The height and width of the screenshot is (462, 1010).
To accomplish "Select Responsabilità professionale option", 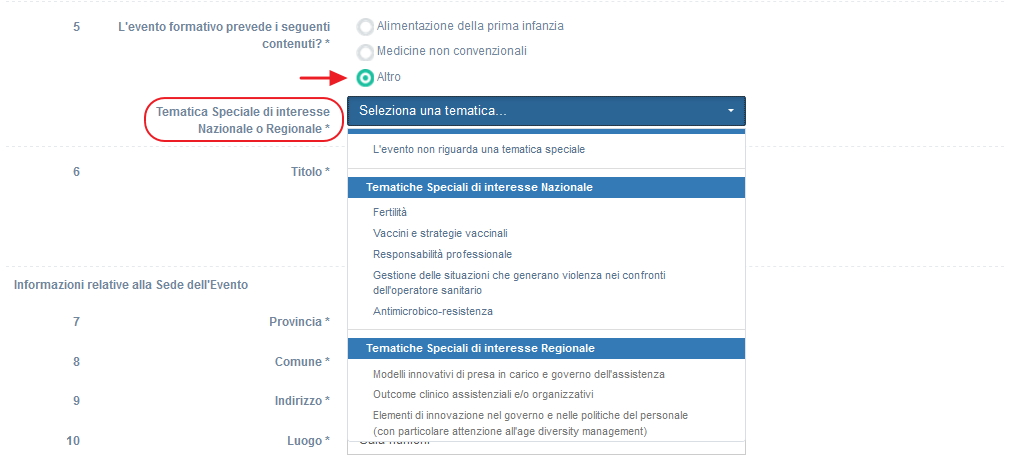I will [x=442, y=254].
